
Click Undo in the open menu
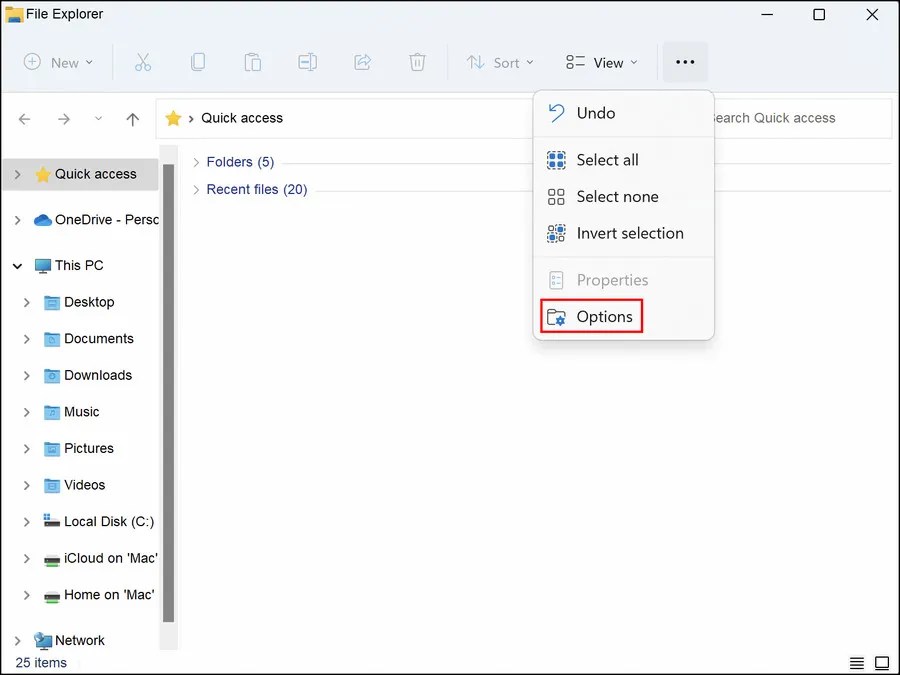click(x=597, y=113)
